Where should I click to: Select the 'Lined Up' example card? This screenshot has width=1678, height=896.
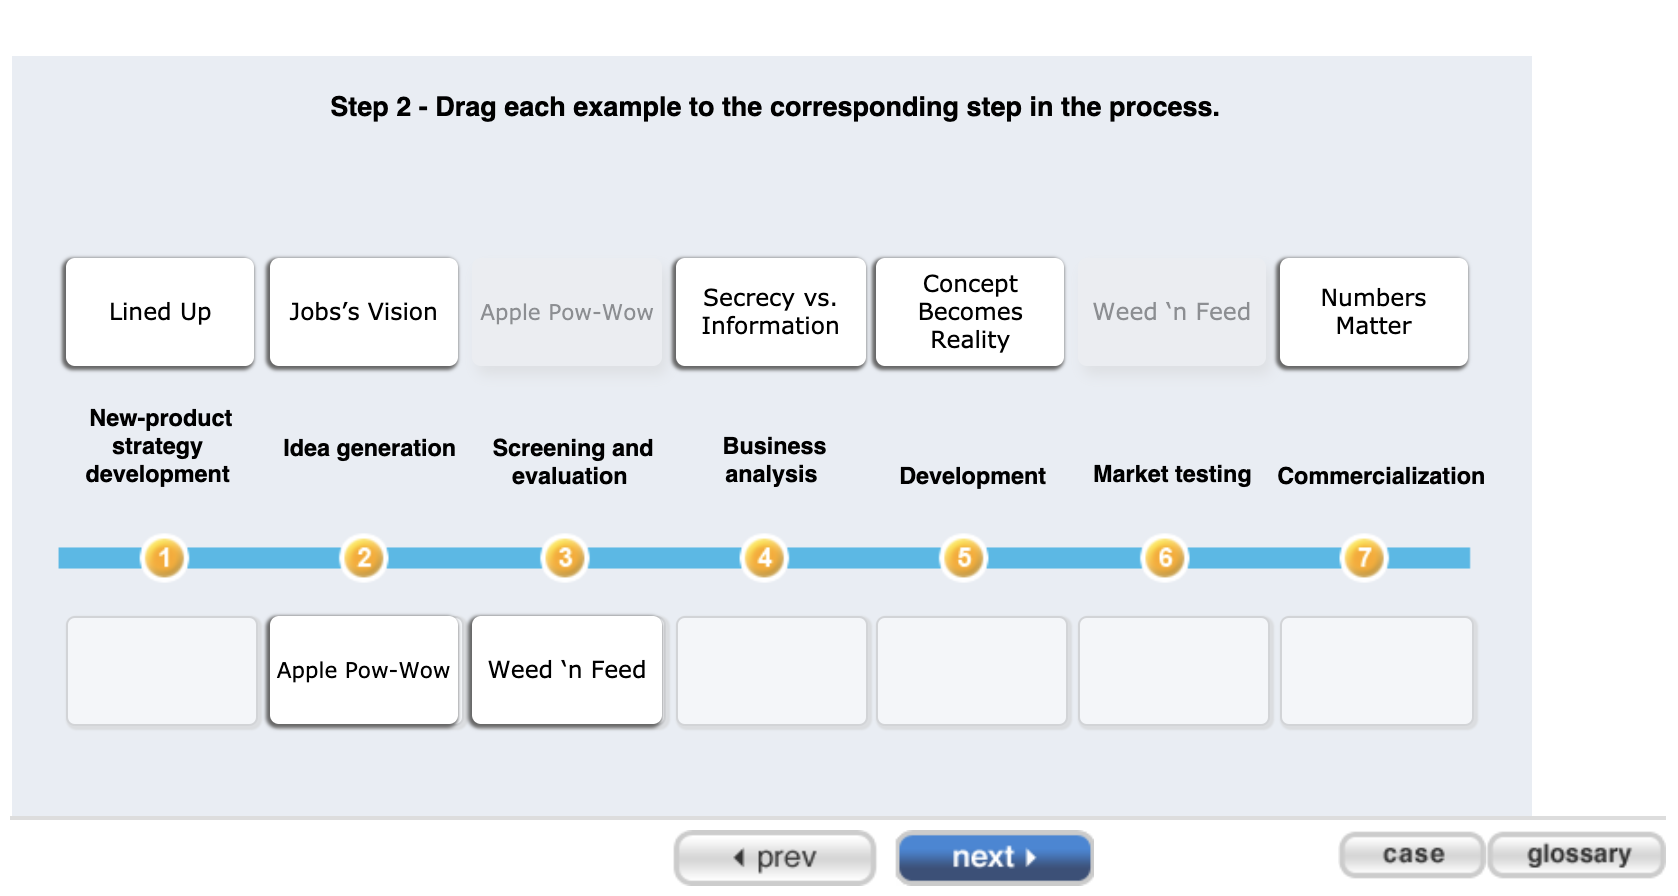point(159,311)
